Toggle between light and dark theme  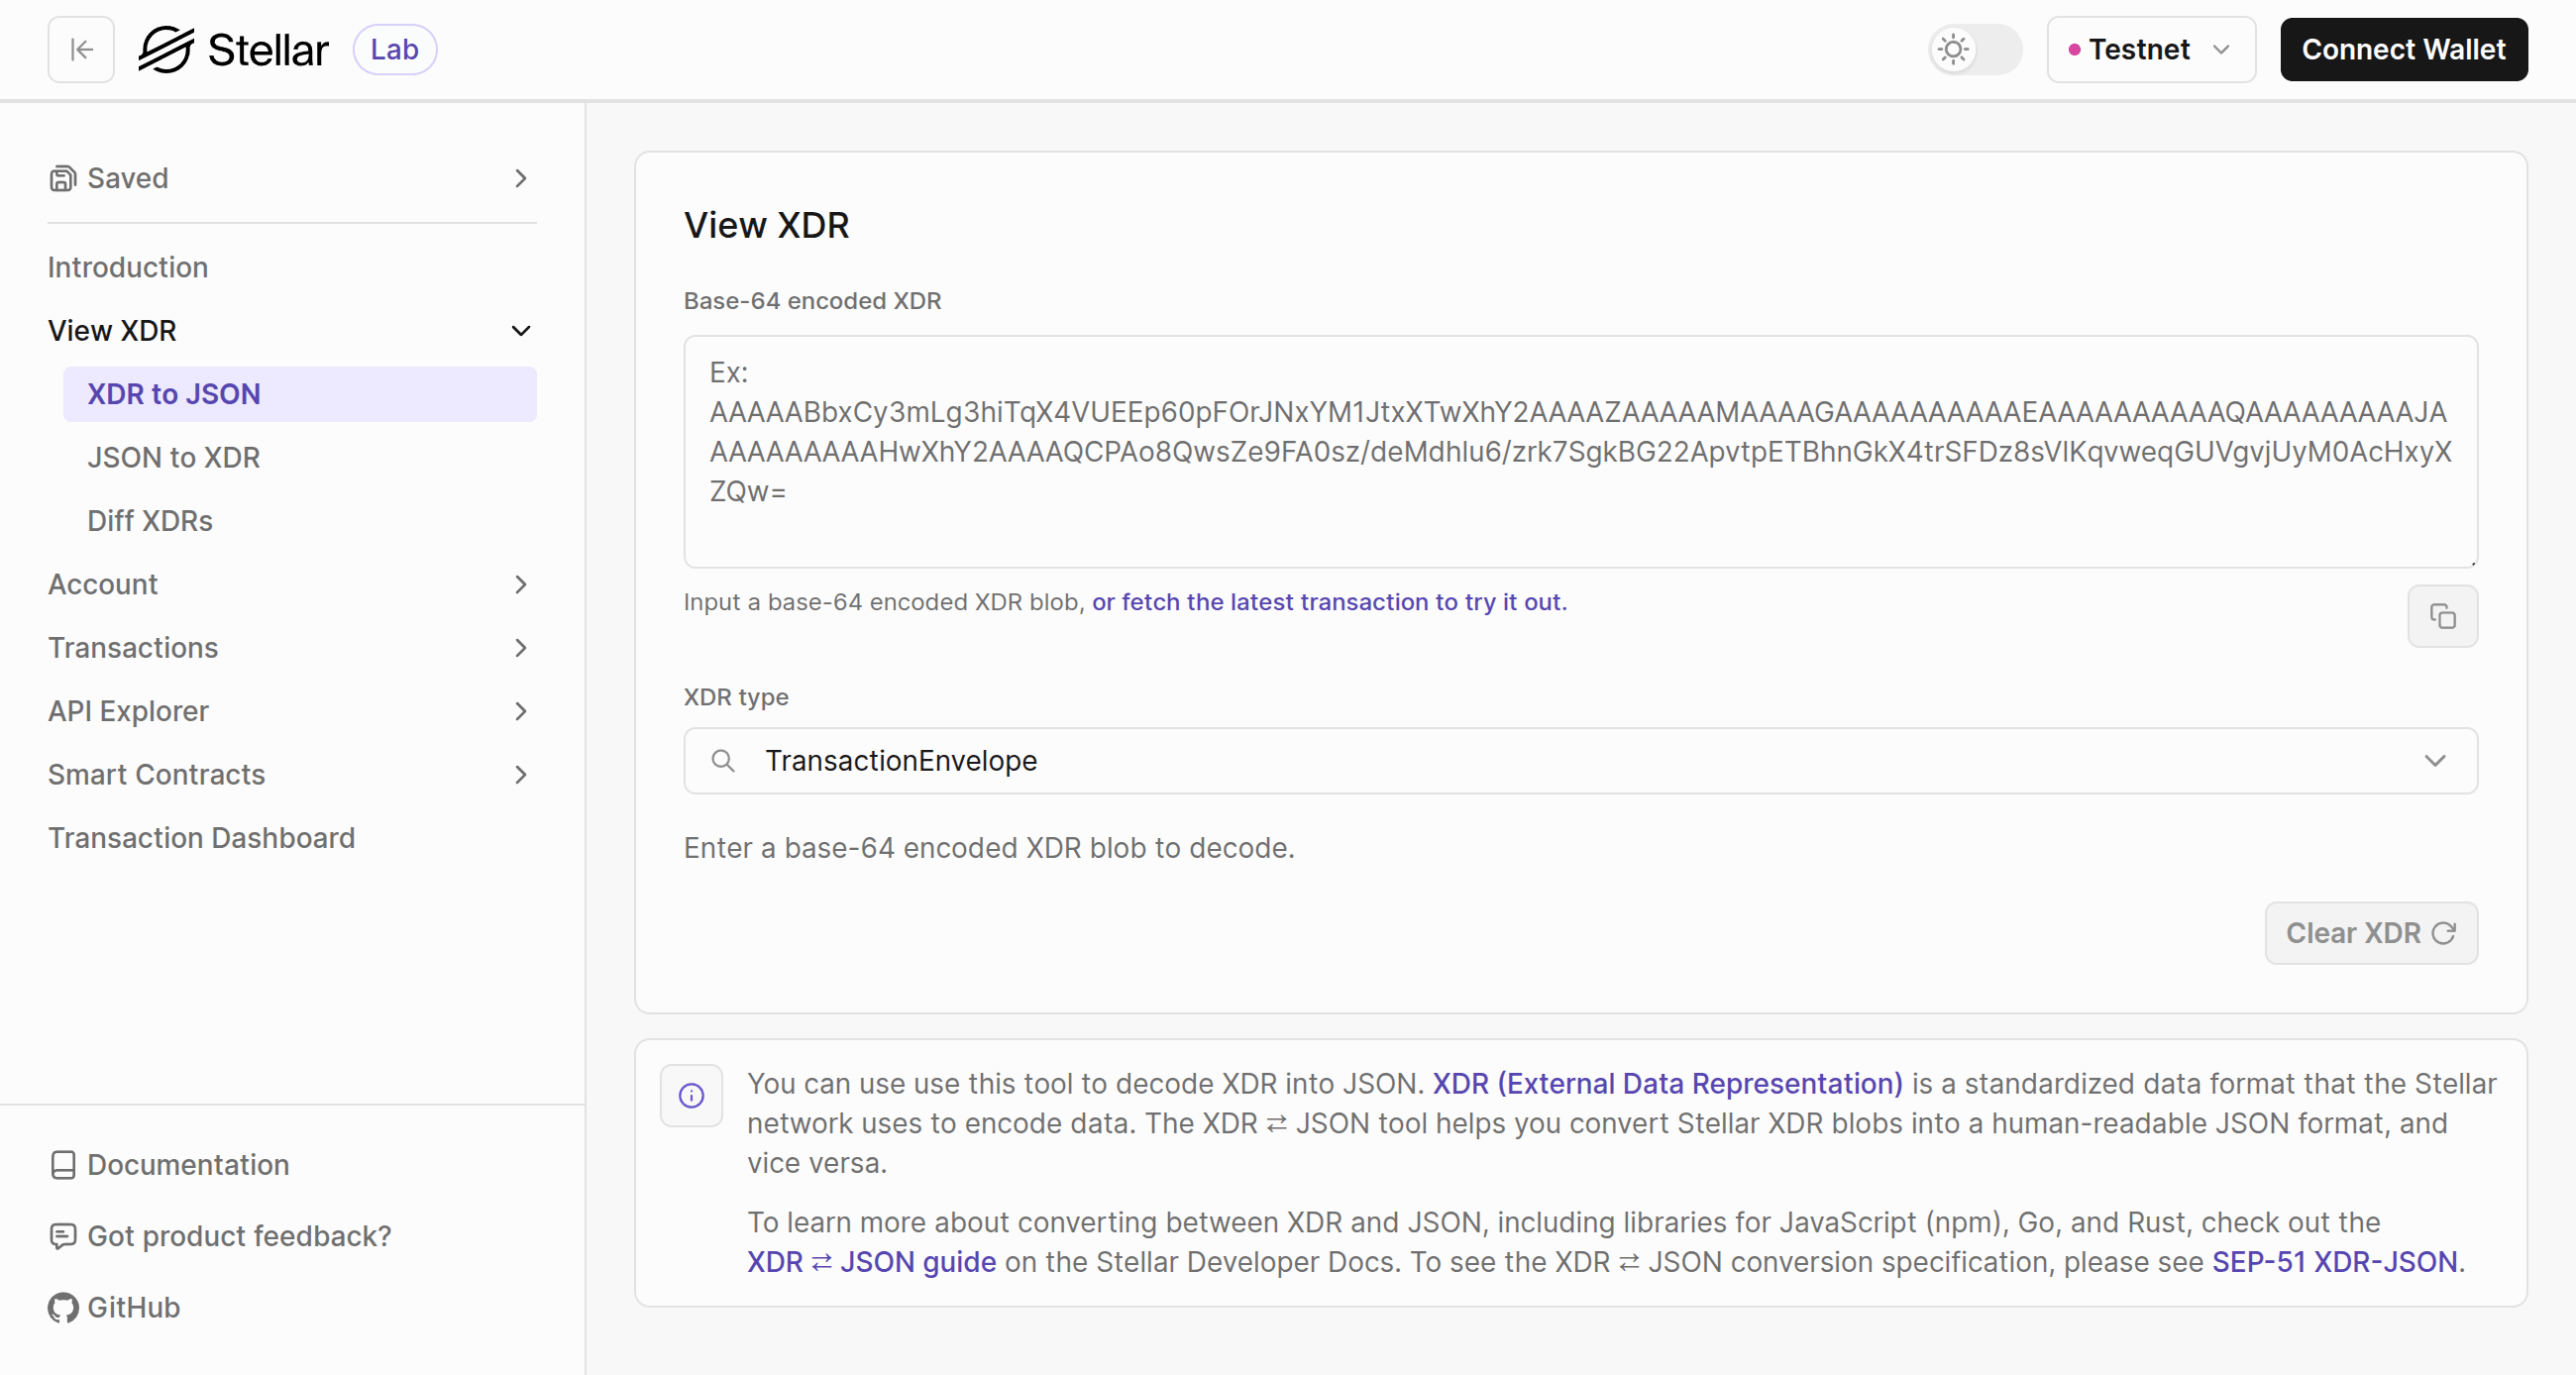[1974, 49]
